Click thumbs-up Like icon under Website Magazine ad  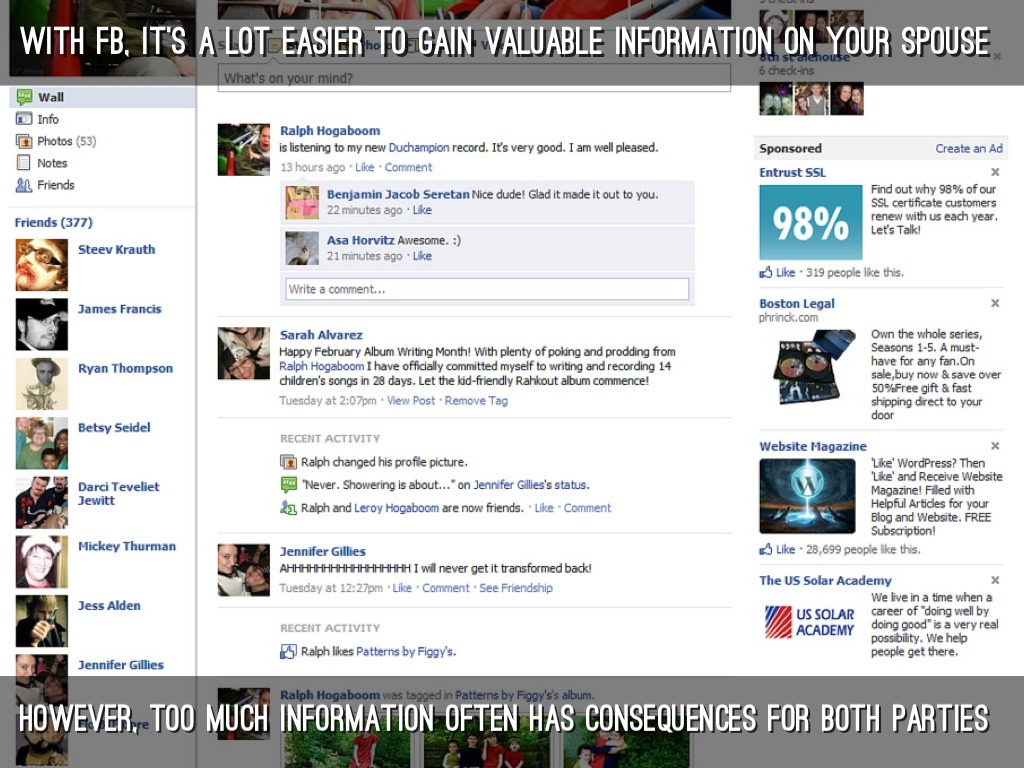click(766, 549)
